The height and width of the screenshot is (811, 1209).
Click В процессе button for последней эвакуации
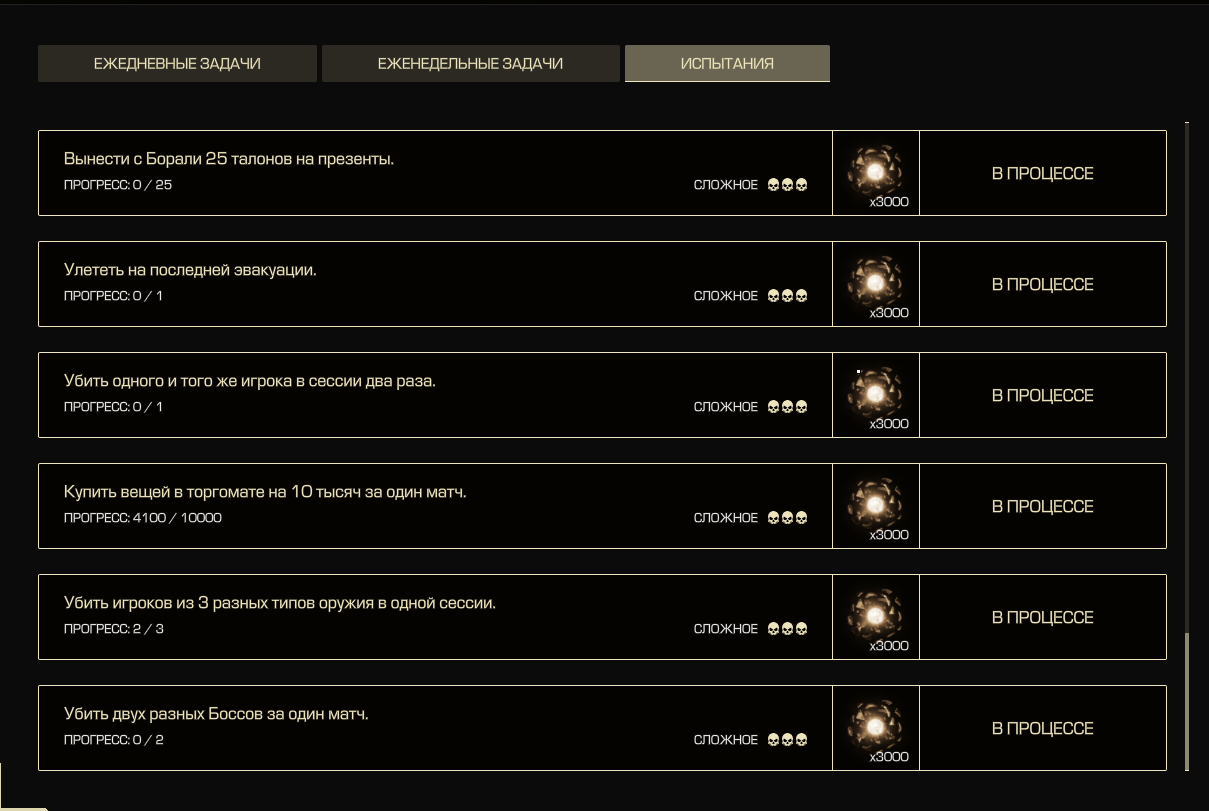coord(1042,284)
